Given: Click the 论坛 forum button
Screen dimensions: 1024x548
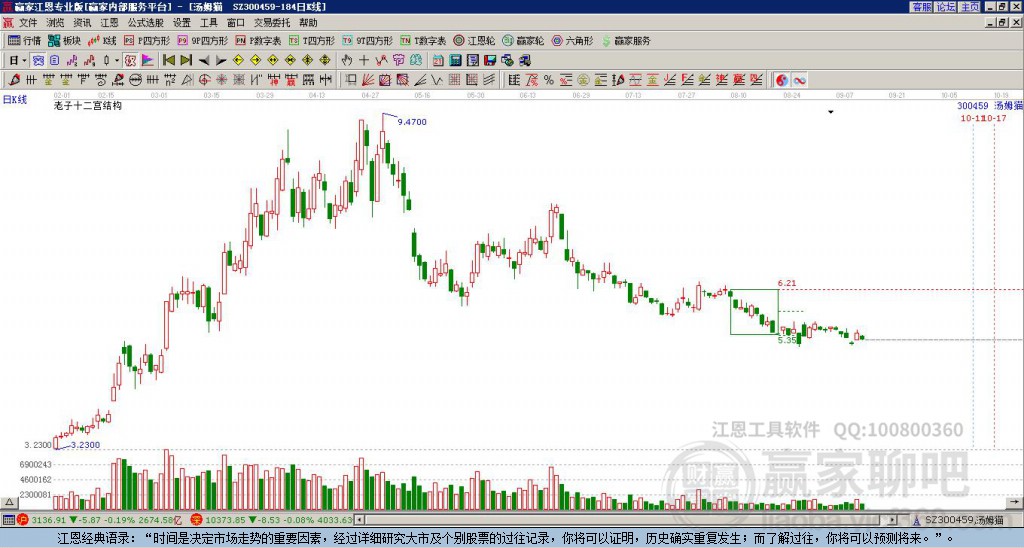Looking at the screenshot, I should (x=946, y=7).
